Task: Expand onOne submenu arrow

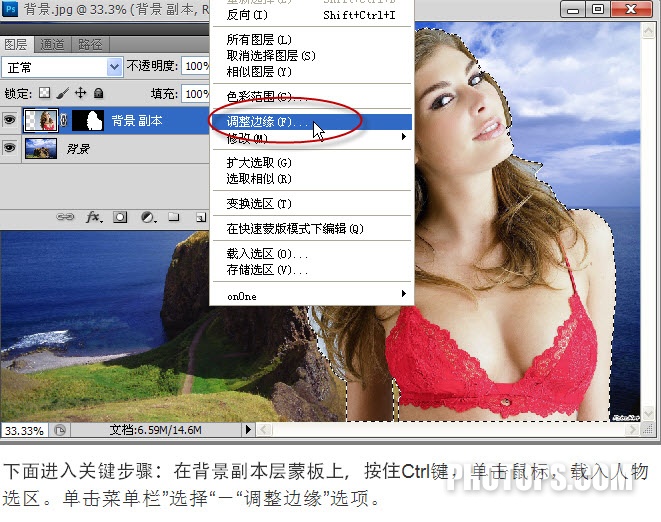Action: pyautogui.click(x=404, y=293)
